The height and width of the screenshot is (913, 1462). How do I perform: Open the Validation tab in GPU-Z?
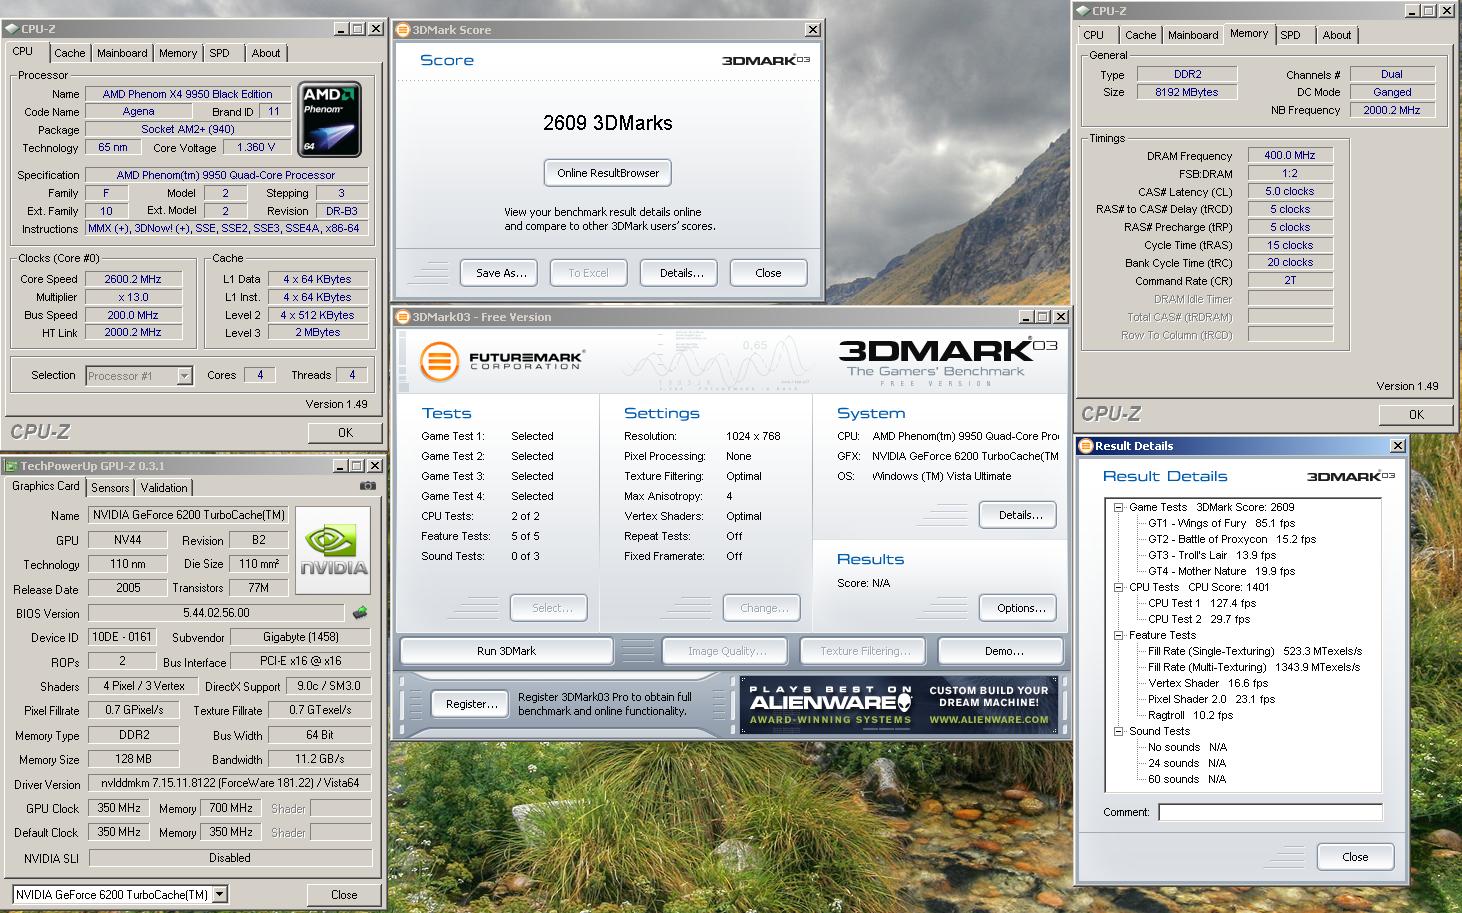pos(163,488)
